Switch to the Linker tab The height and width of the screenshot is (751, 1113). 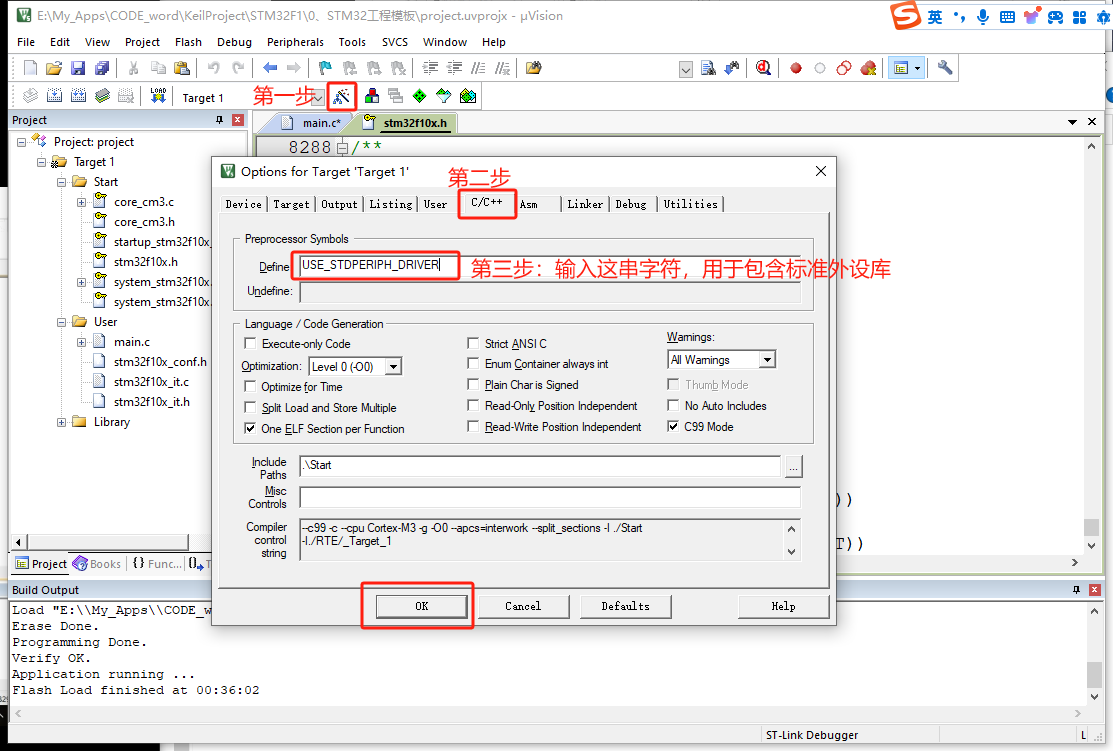pyautogui.click(x=585, y=204)
